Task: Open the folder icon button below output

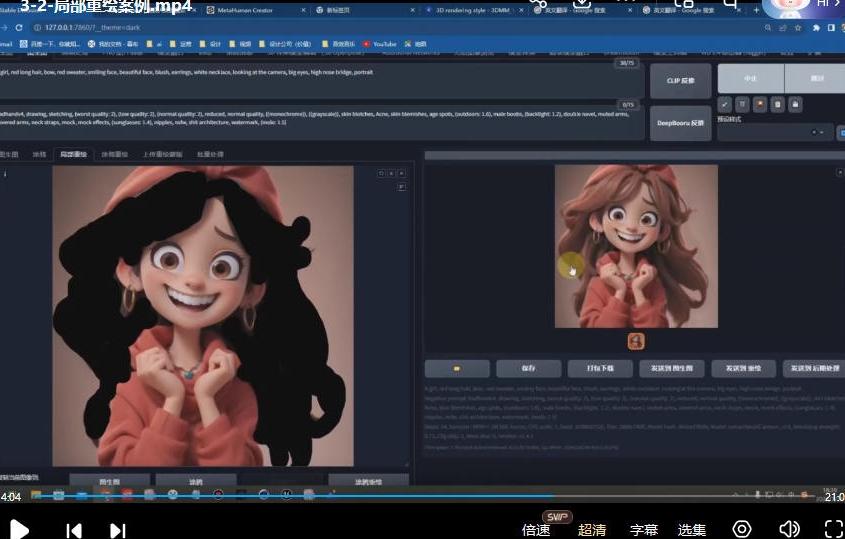Action: point(457,368)
